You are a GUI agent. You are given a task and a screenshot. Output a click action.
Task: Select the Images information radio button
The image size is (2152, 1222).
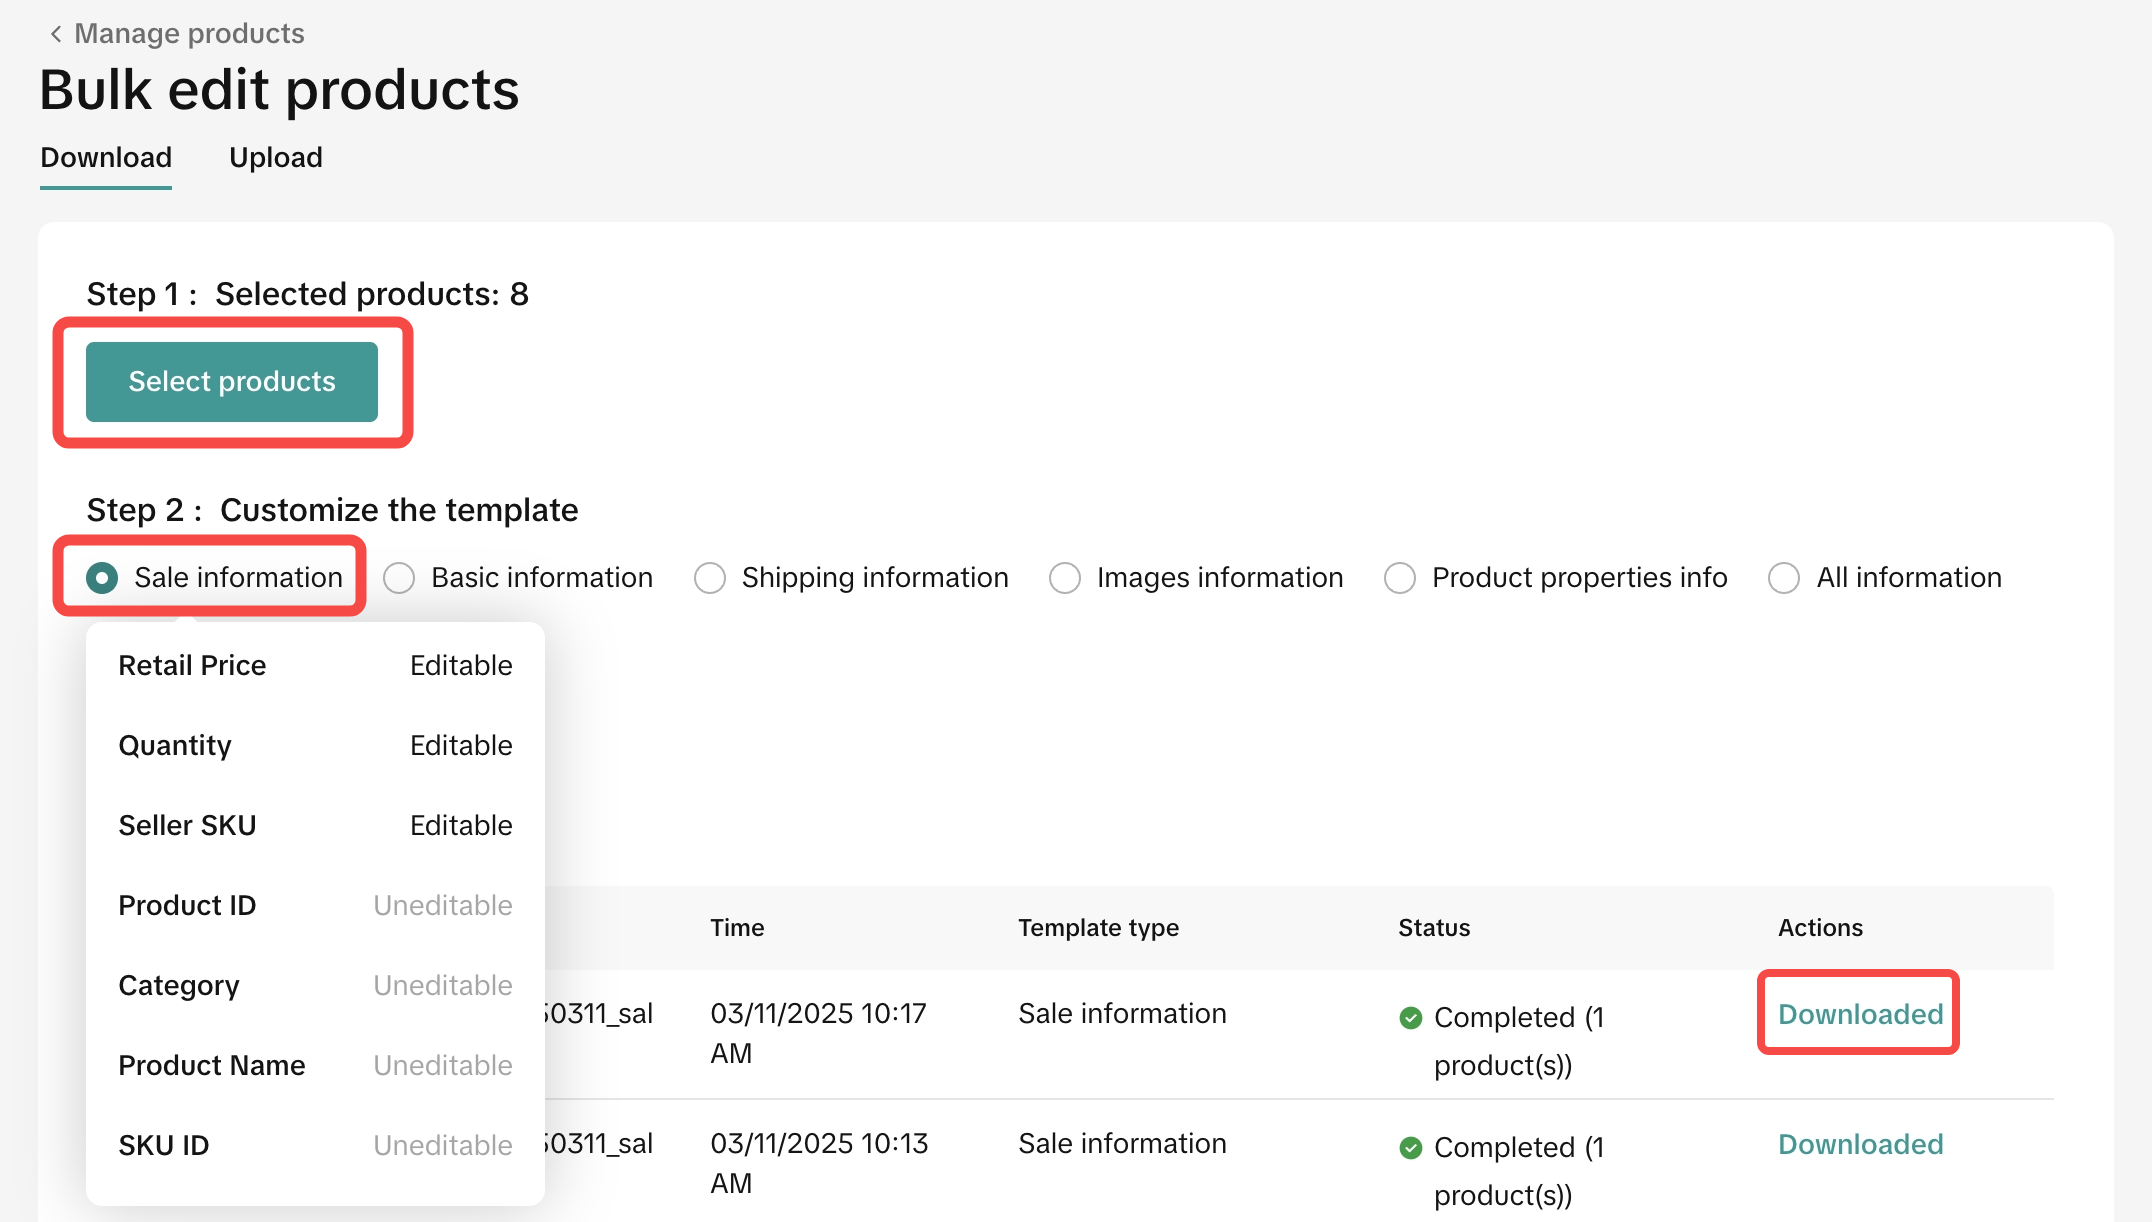click(x=1065, y=578)
